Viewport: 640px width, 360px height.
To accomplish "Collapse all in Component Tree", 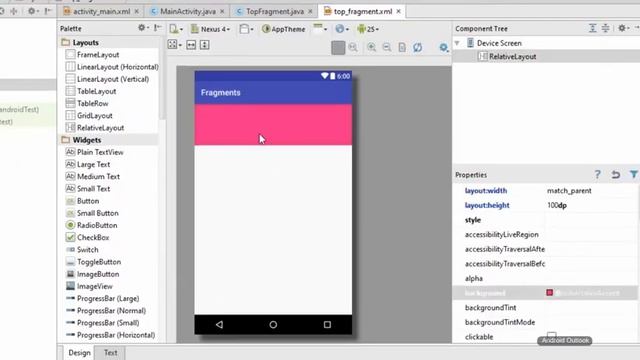I will (605, 28).
